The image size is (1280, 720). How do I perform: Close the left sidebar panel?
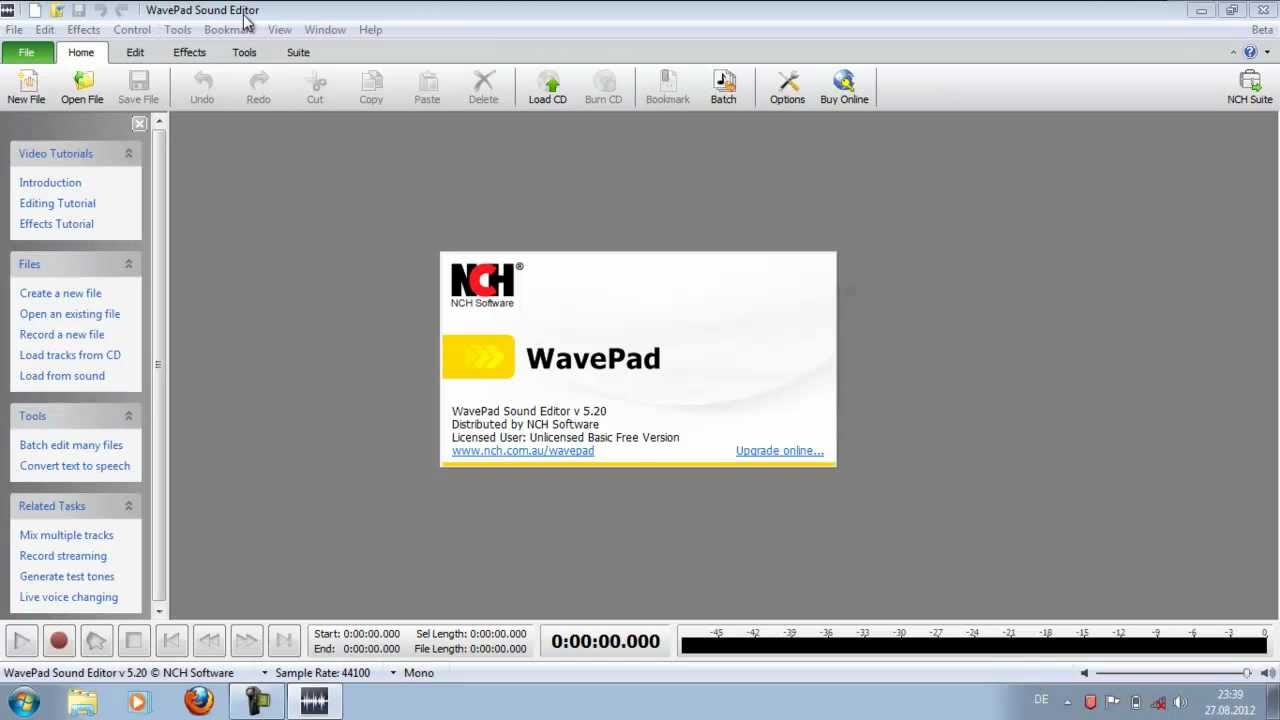(139, 124)
